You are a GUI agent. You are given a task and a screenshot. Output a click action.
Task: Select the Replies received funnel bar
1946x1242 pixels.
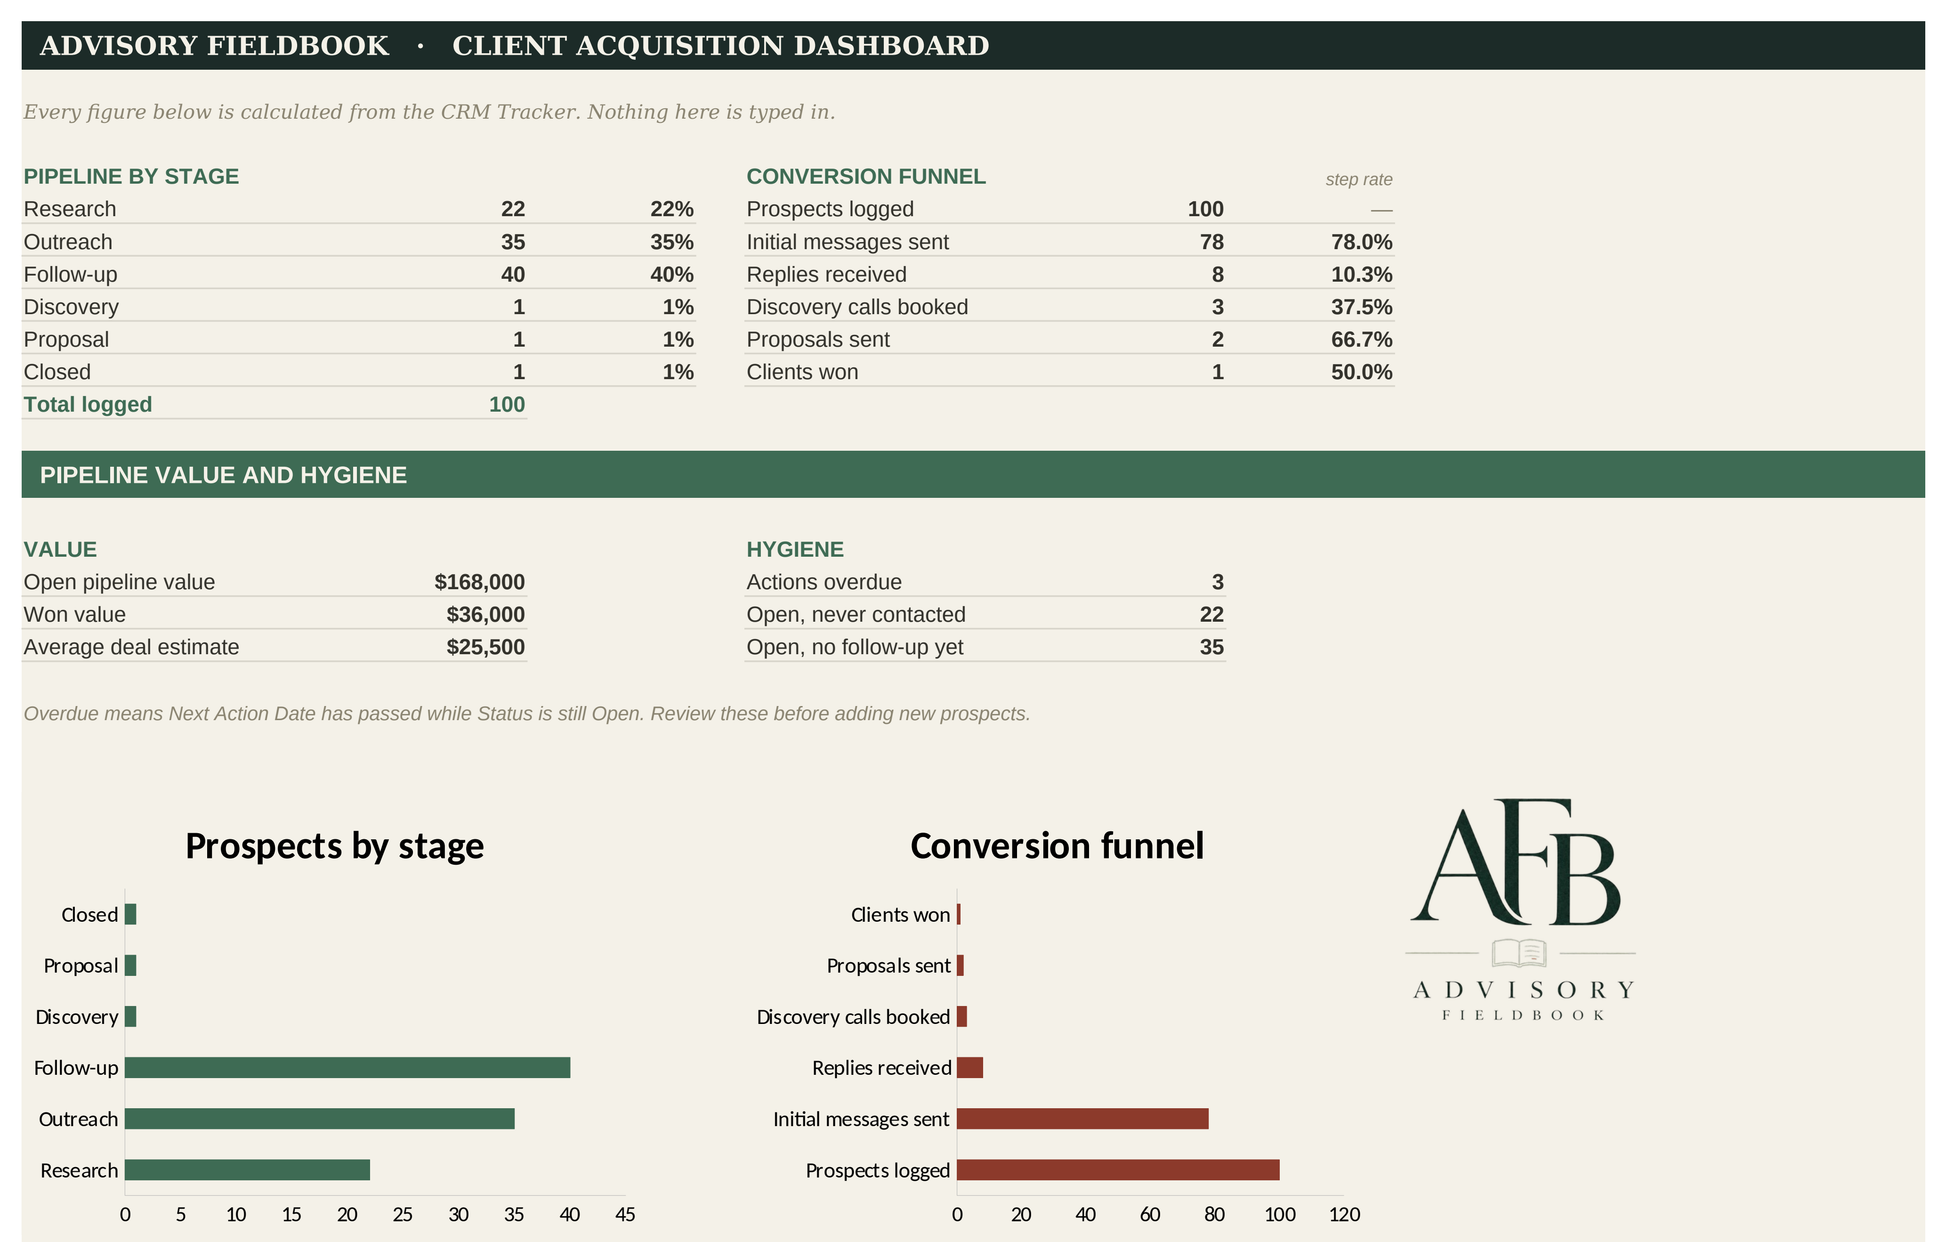[x=970, y=1068]
